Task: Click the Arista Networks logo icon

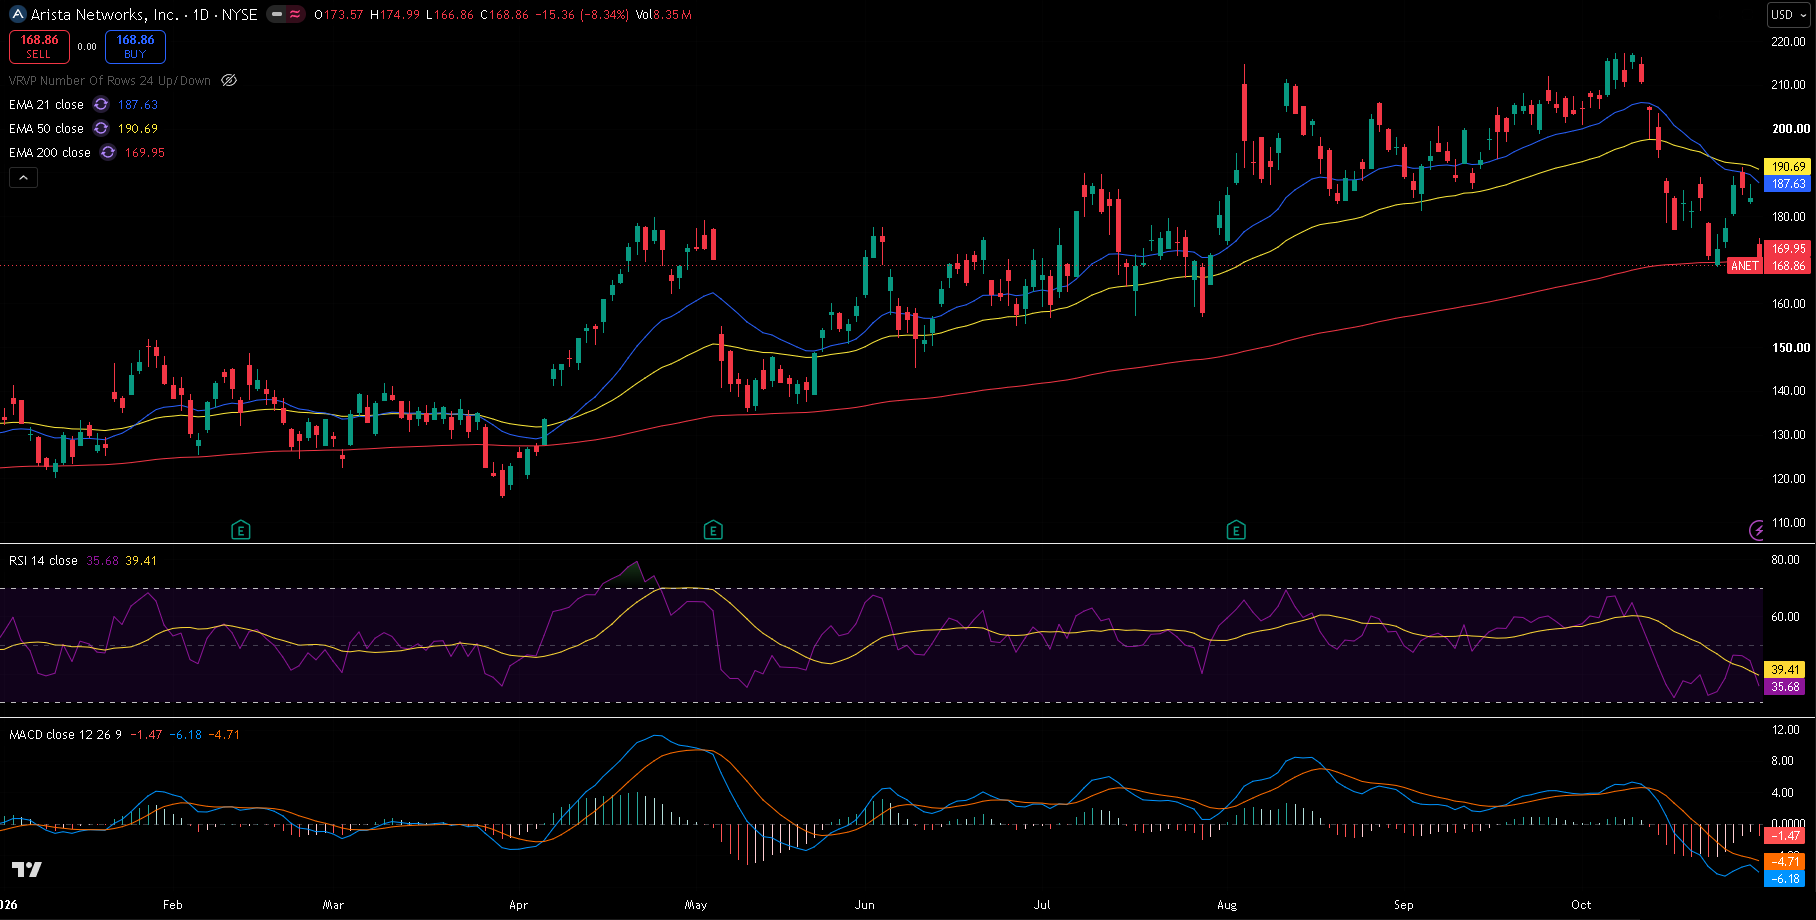Action: point(18,15)
